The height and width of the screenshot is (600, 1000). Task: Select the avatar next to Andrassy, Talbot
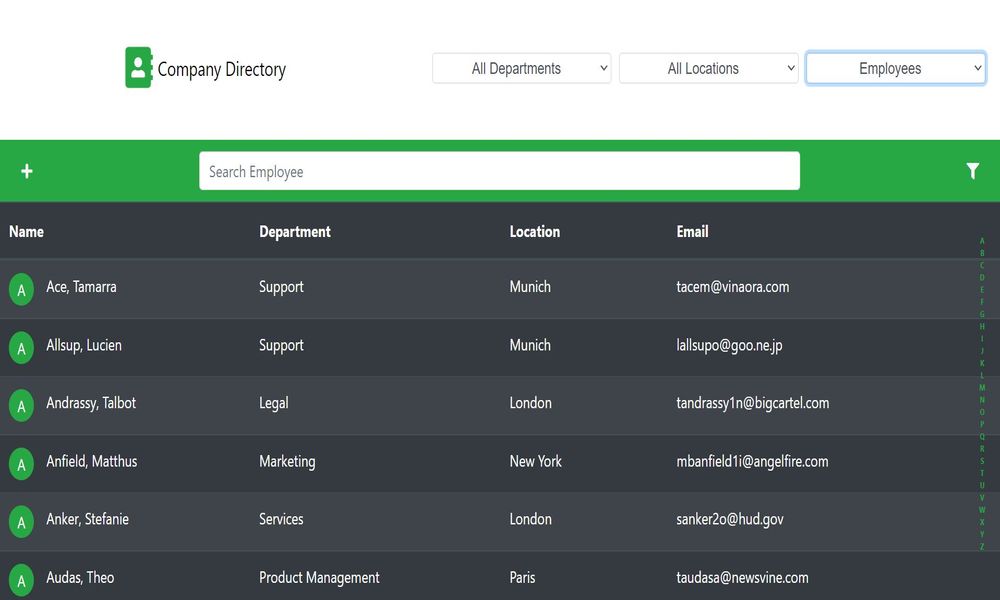[x=21, y=406]
